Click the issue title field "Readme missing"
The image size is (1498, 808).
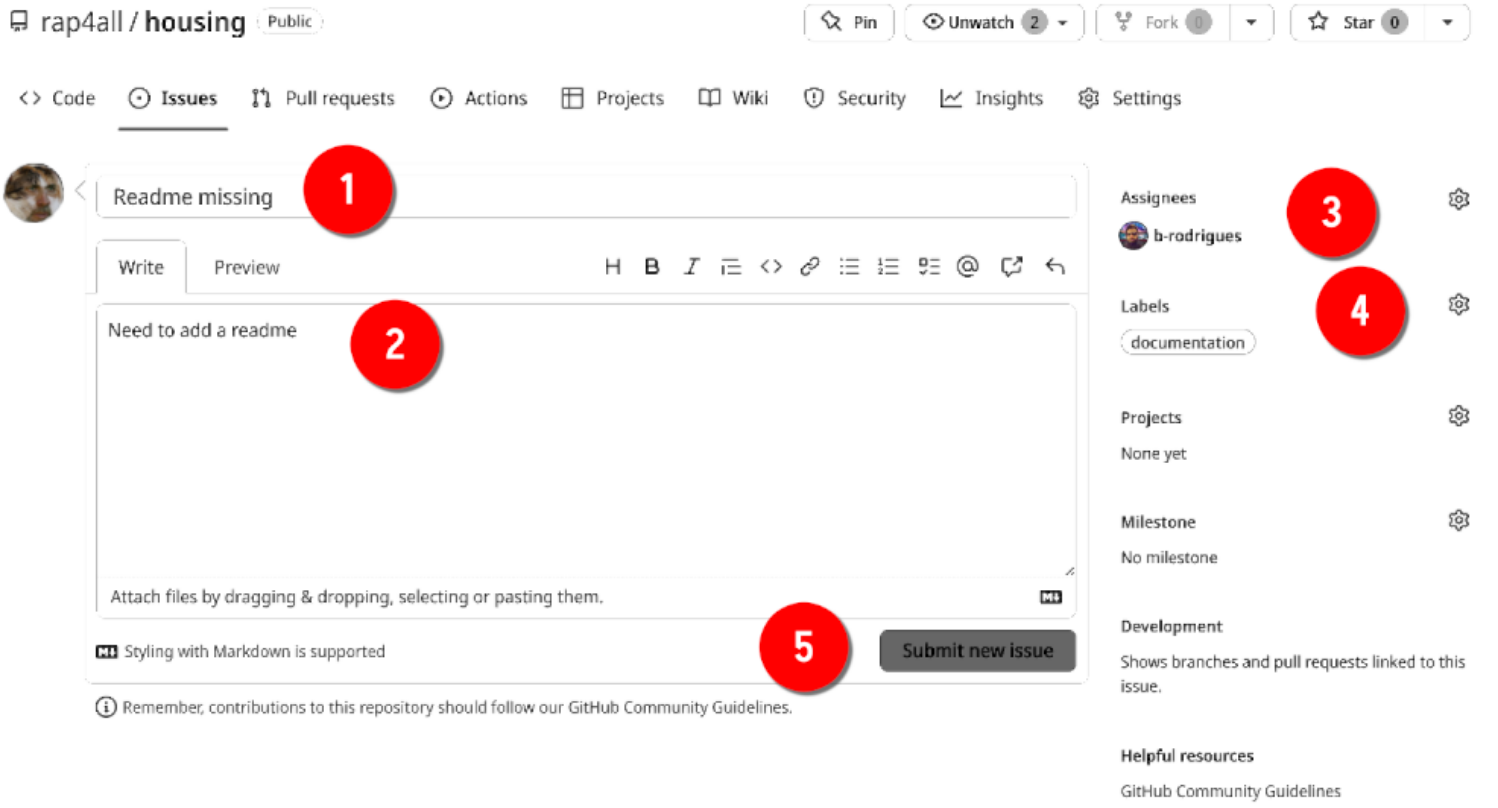585,197
